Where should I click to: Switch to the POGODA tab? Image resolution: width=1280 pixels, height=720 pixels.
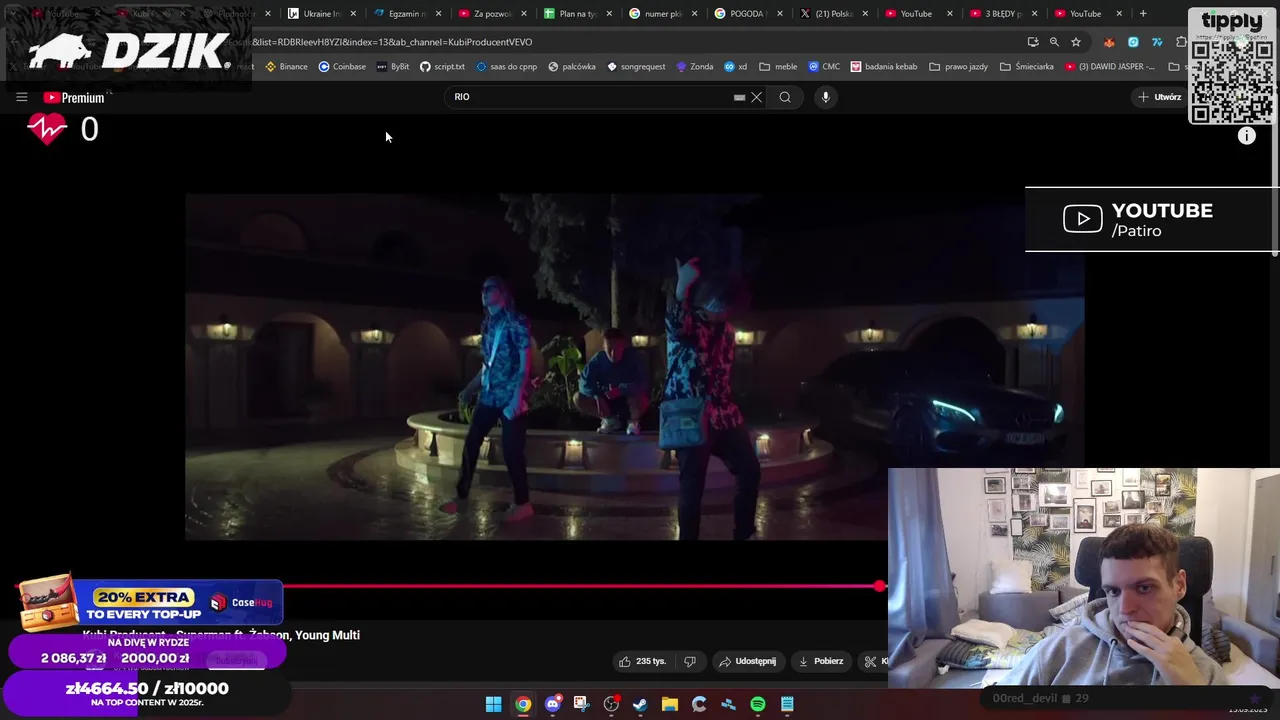(x=749, y=14)
